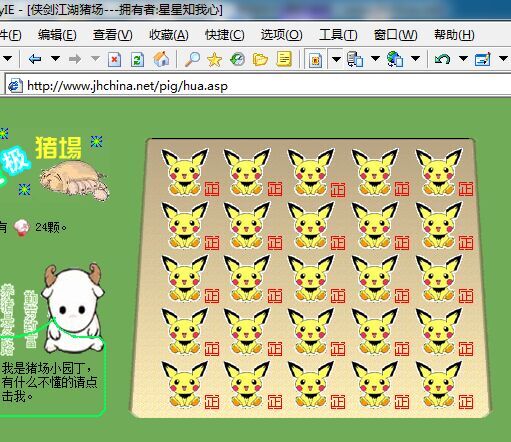Open the 快捷(C) menu
This screenshot has width=511, height=442.
225,35
